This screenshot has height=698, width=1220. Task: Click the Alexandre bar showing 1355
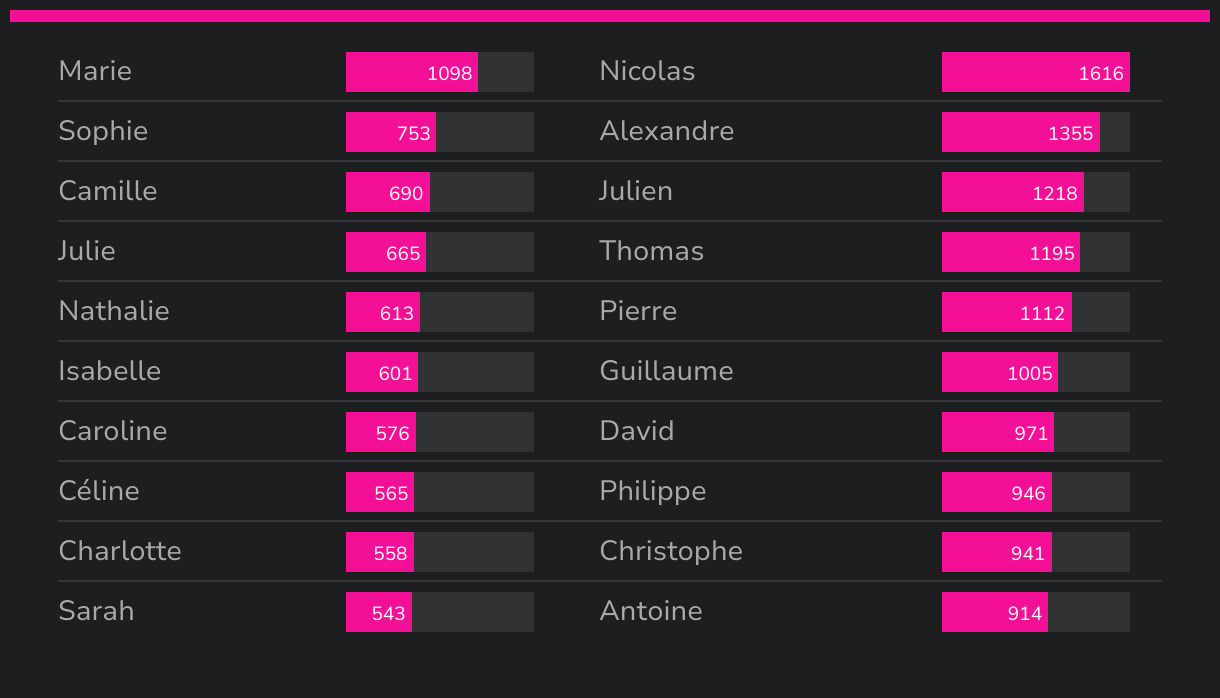click(x=1021, y=132)
